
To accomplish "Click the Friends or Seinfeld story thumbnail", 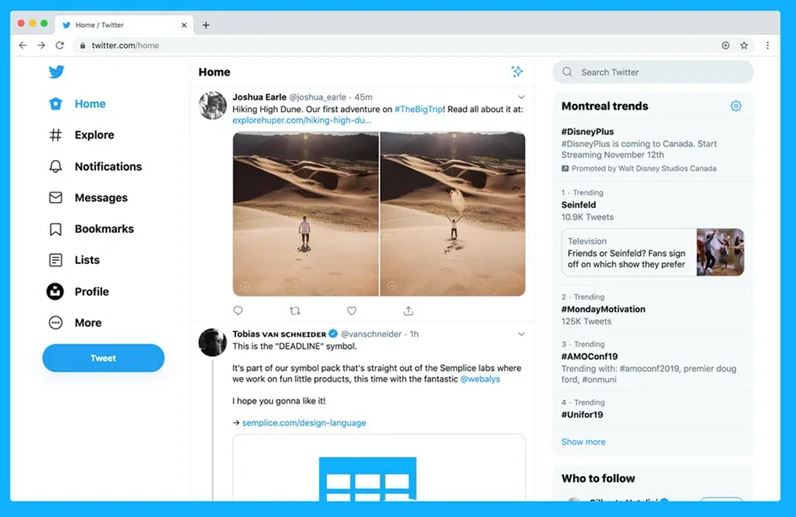I will click(720, 252).
